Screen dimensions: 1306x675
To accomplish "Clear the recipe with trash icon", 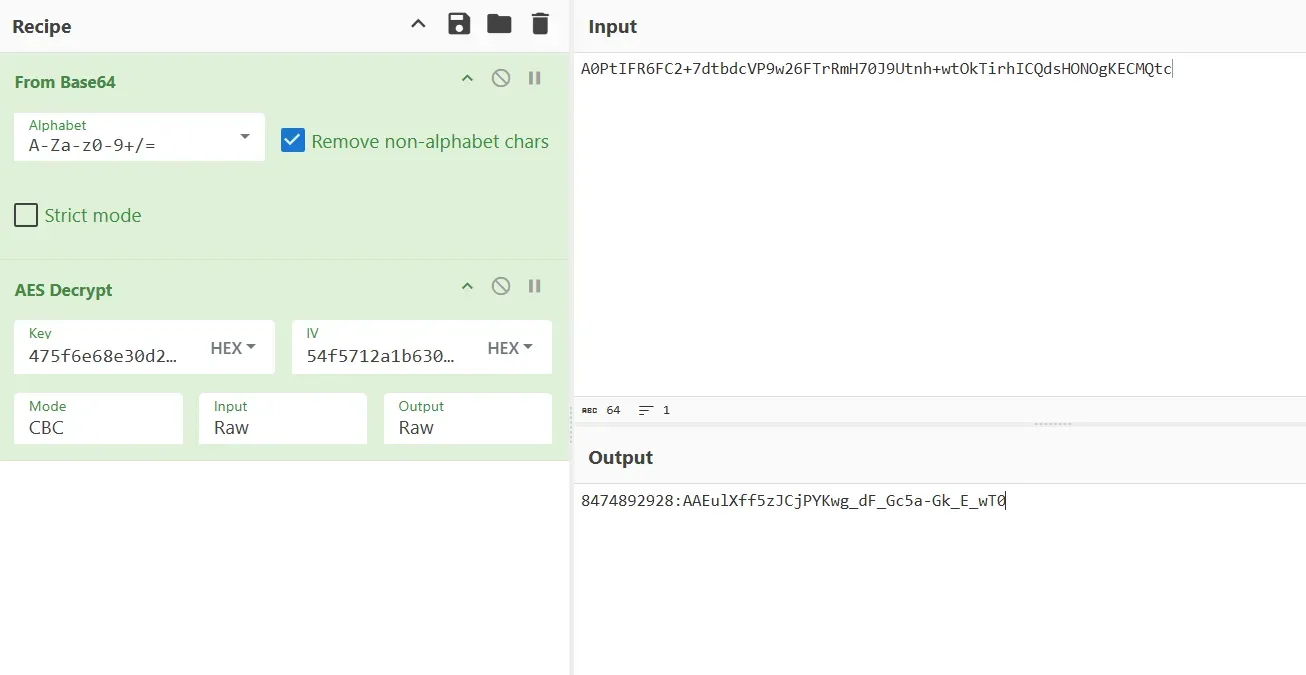I will (540, 24).
